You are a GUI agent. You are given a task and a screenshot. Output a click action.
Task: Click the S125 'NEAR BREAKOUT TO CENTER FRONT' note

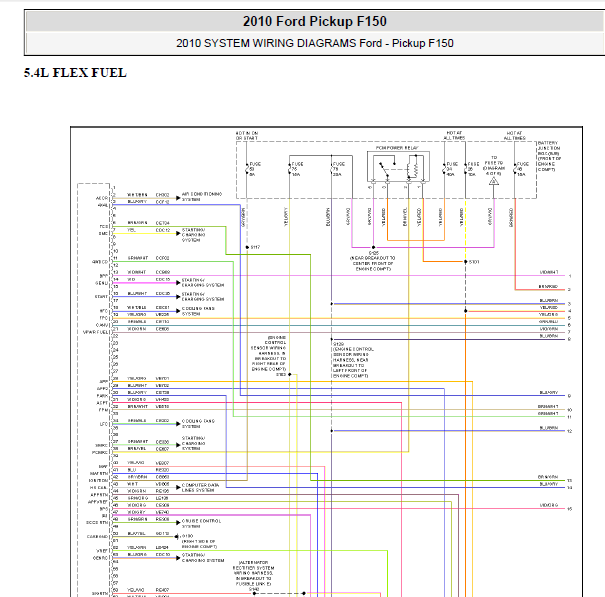(x=373, y=263)
